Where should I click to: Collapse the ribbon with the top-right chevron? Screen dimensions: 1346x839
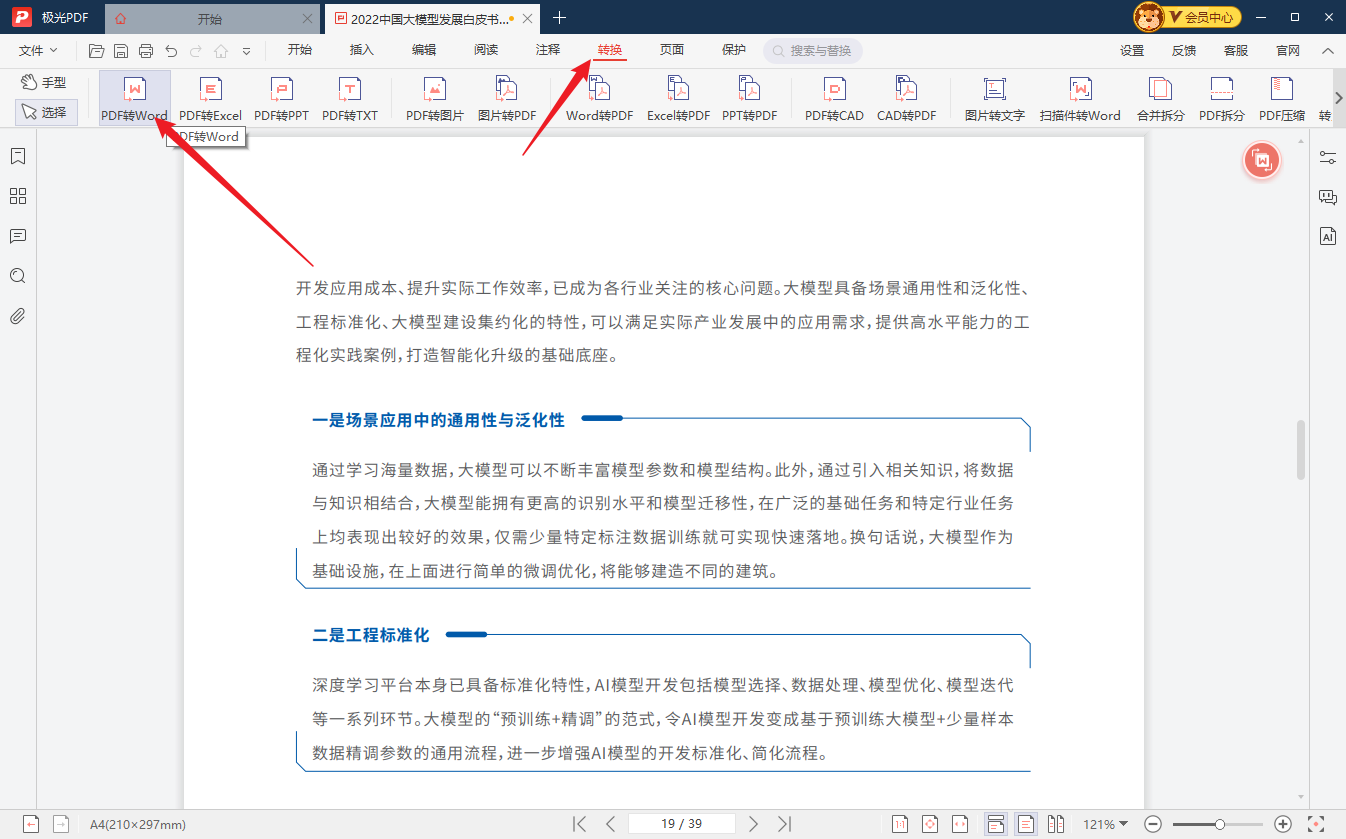point(1328,50)
